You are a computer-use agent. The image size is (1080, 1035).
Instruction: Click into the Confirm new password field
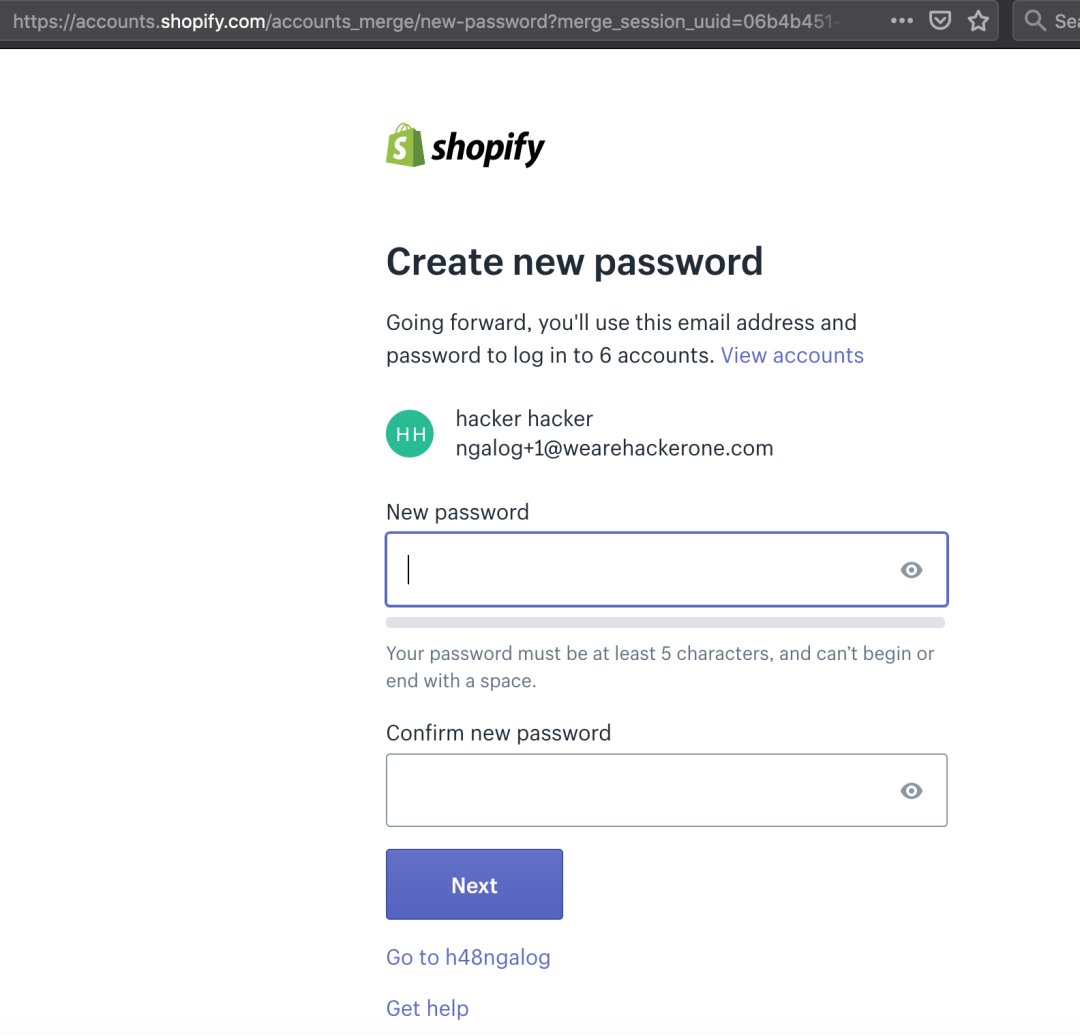tap(640, 791)
